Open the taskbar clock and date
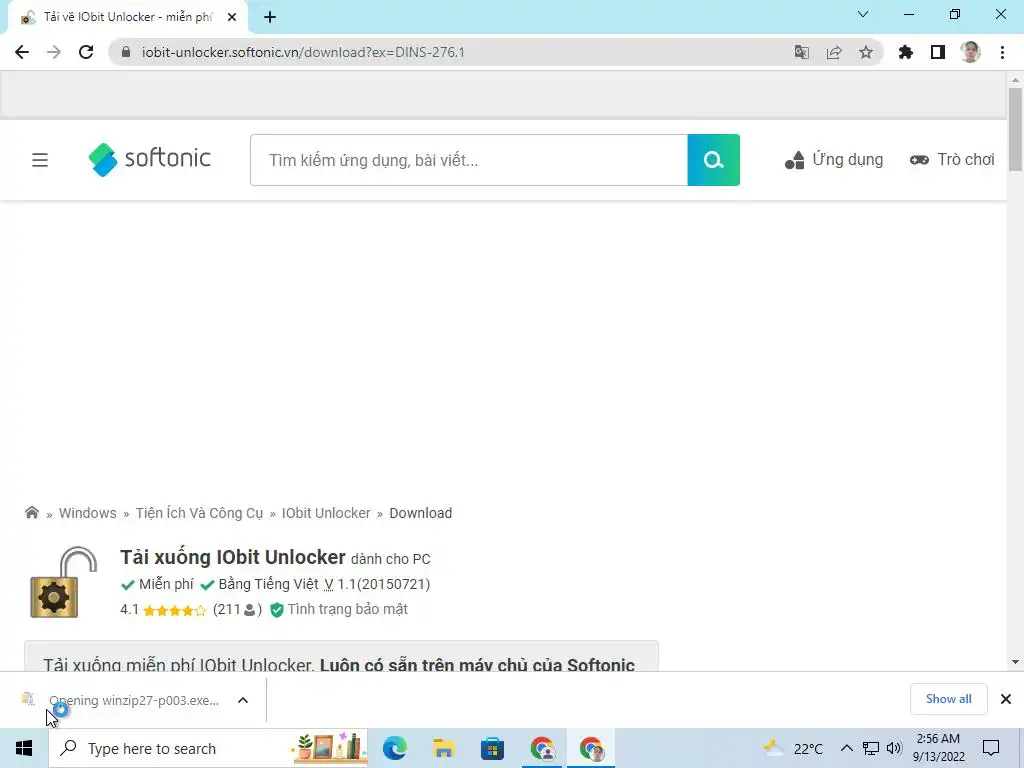Screen dimensions: 1024x768 pos(938,748)
